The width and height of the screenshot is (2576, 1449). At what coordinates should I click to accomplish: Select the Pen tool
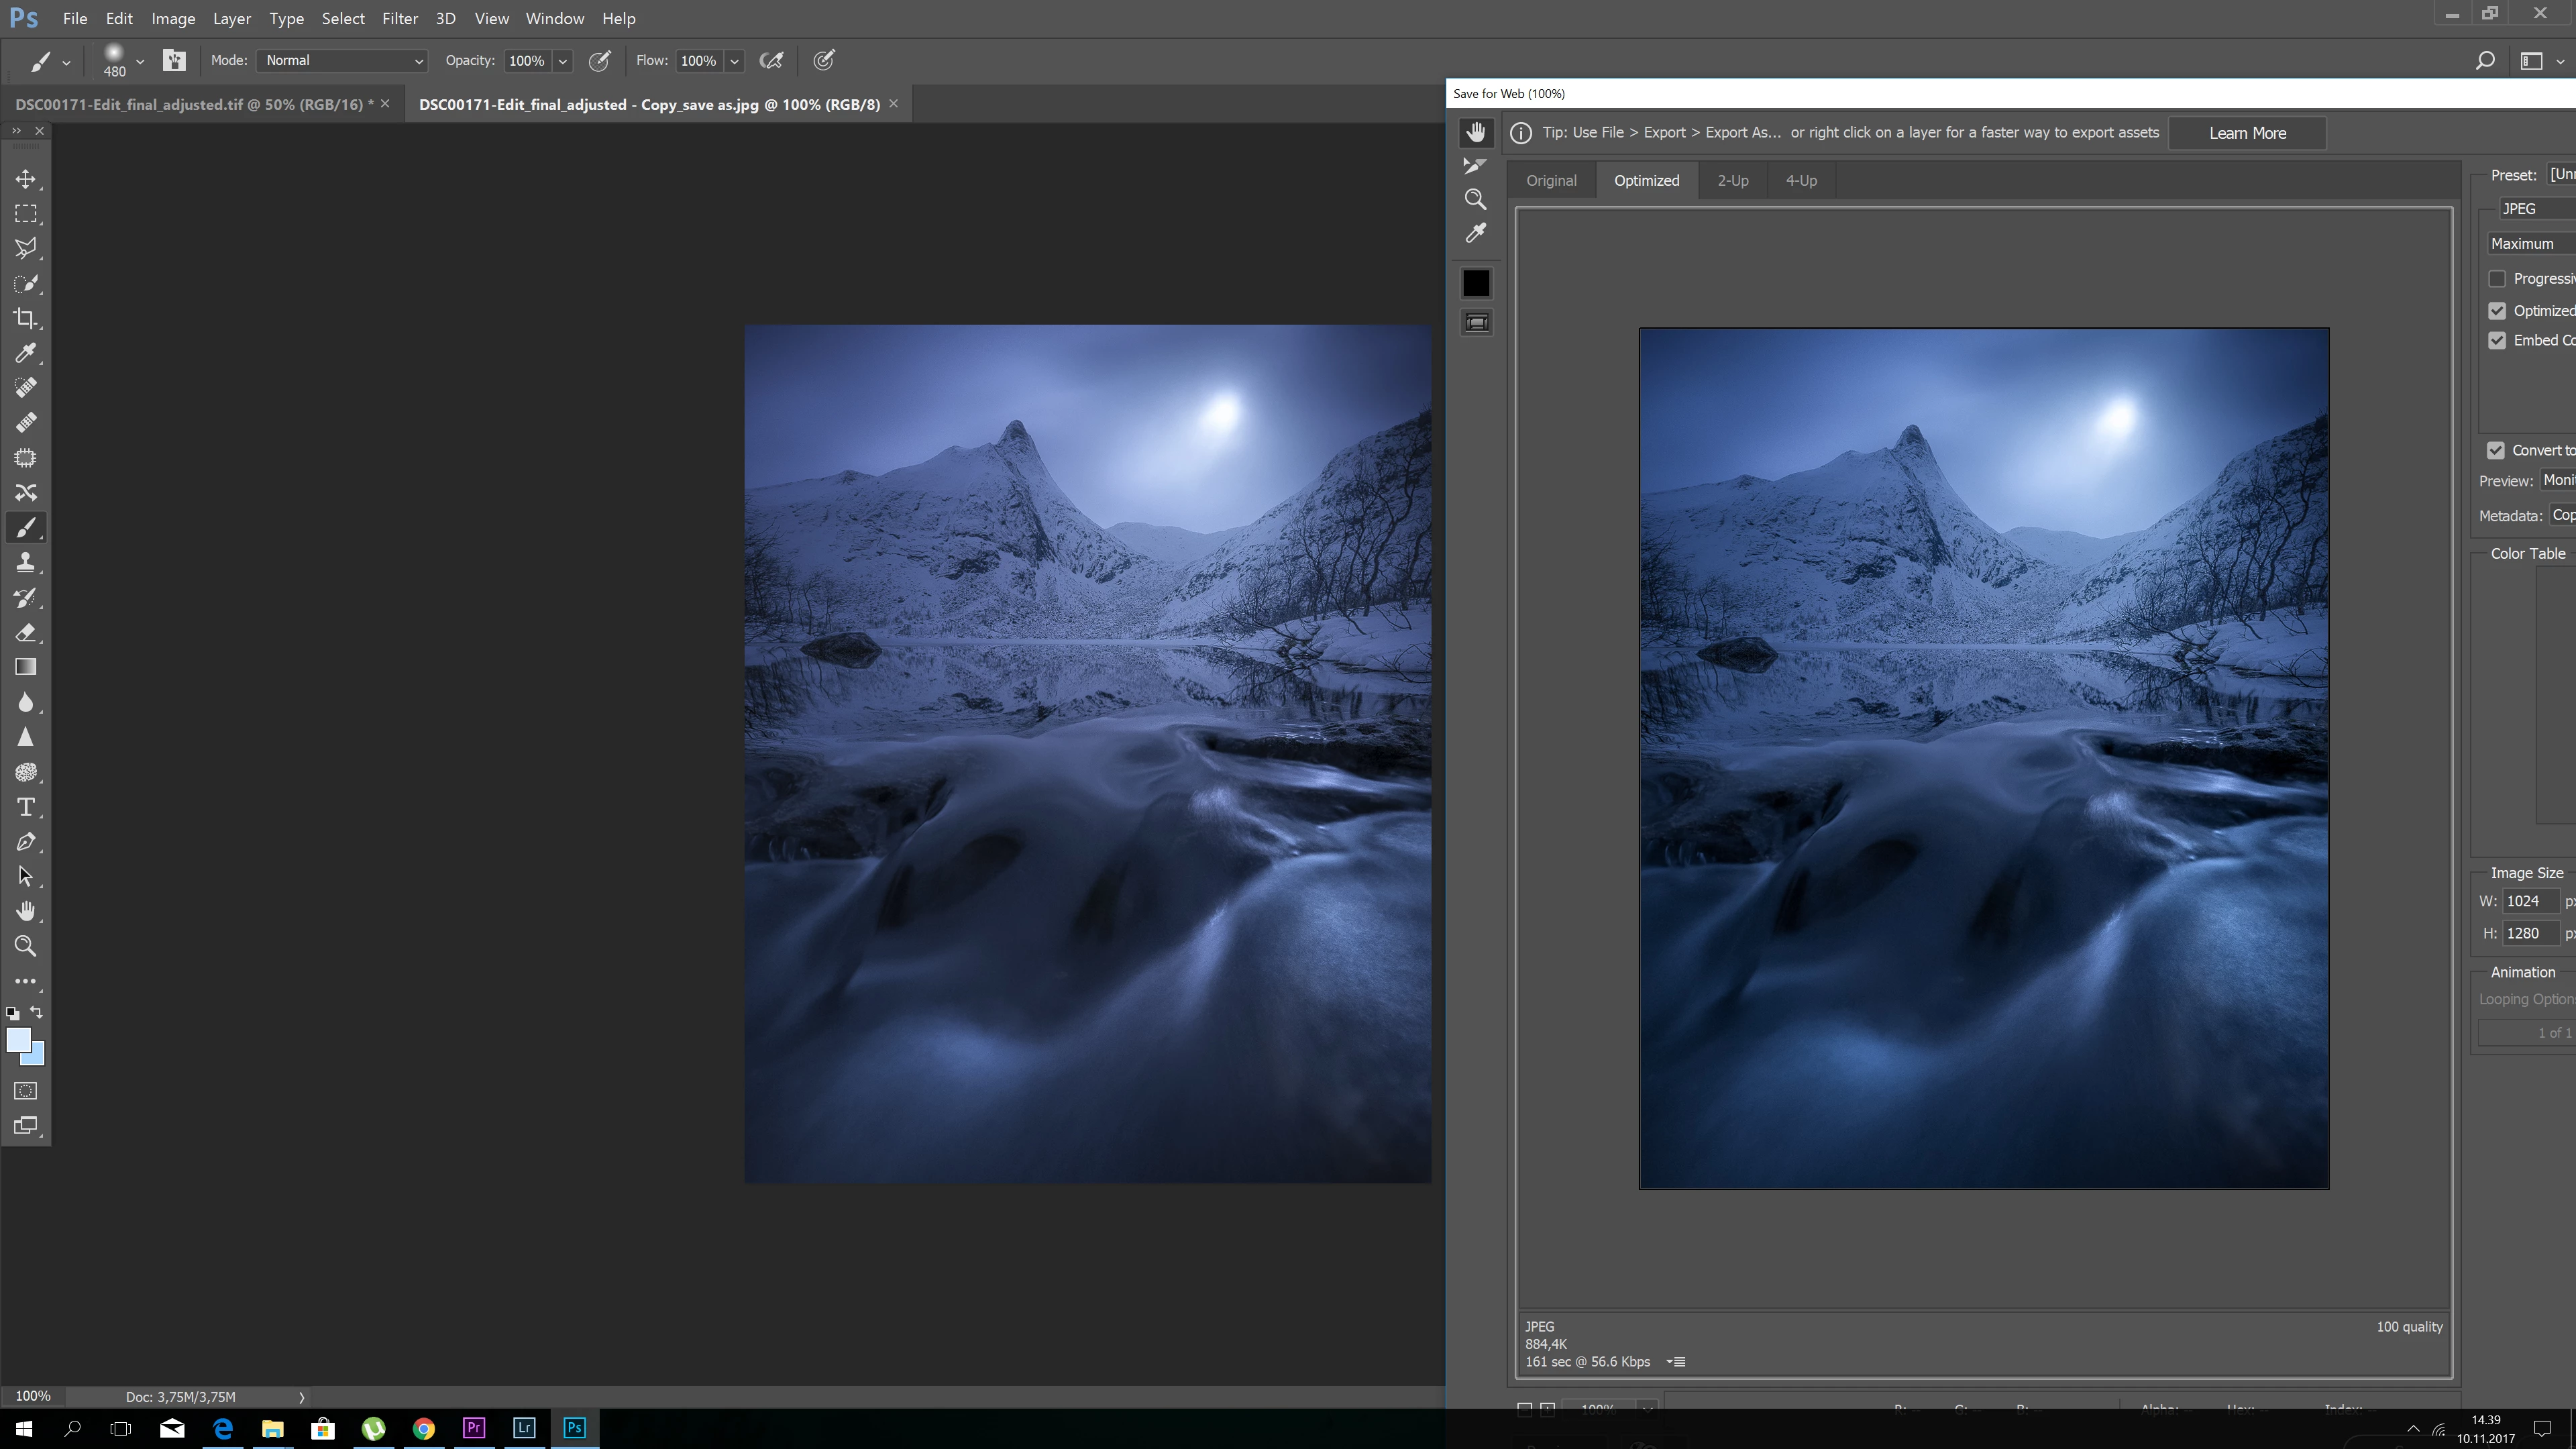(x=26, y=842)
